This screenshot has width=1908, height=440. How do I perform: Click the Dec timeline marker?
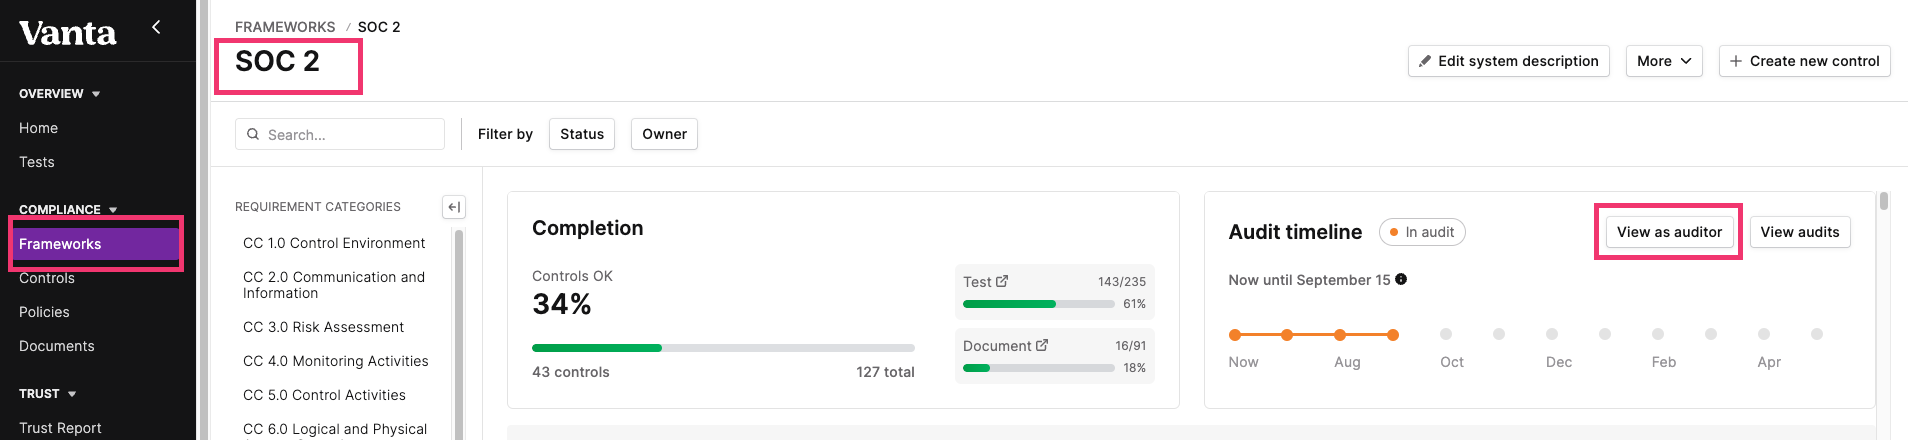pyautogui.click(x=1552, y=334)
